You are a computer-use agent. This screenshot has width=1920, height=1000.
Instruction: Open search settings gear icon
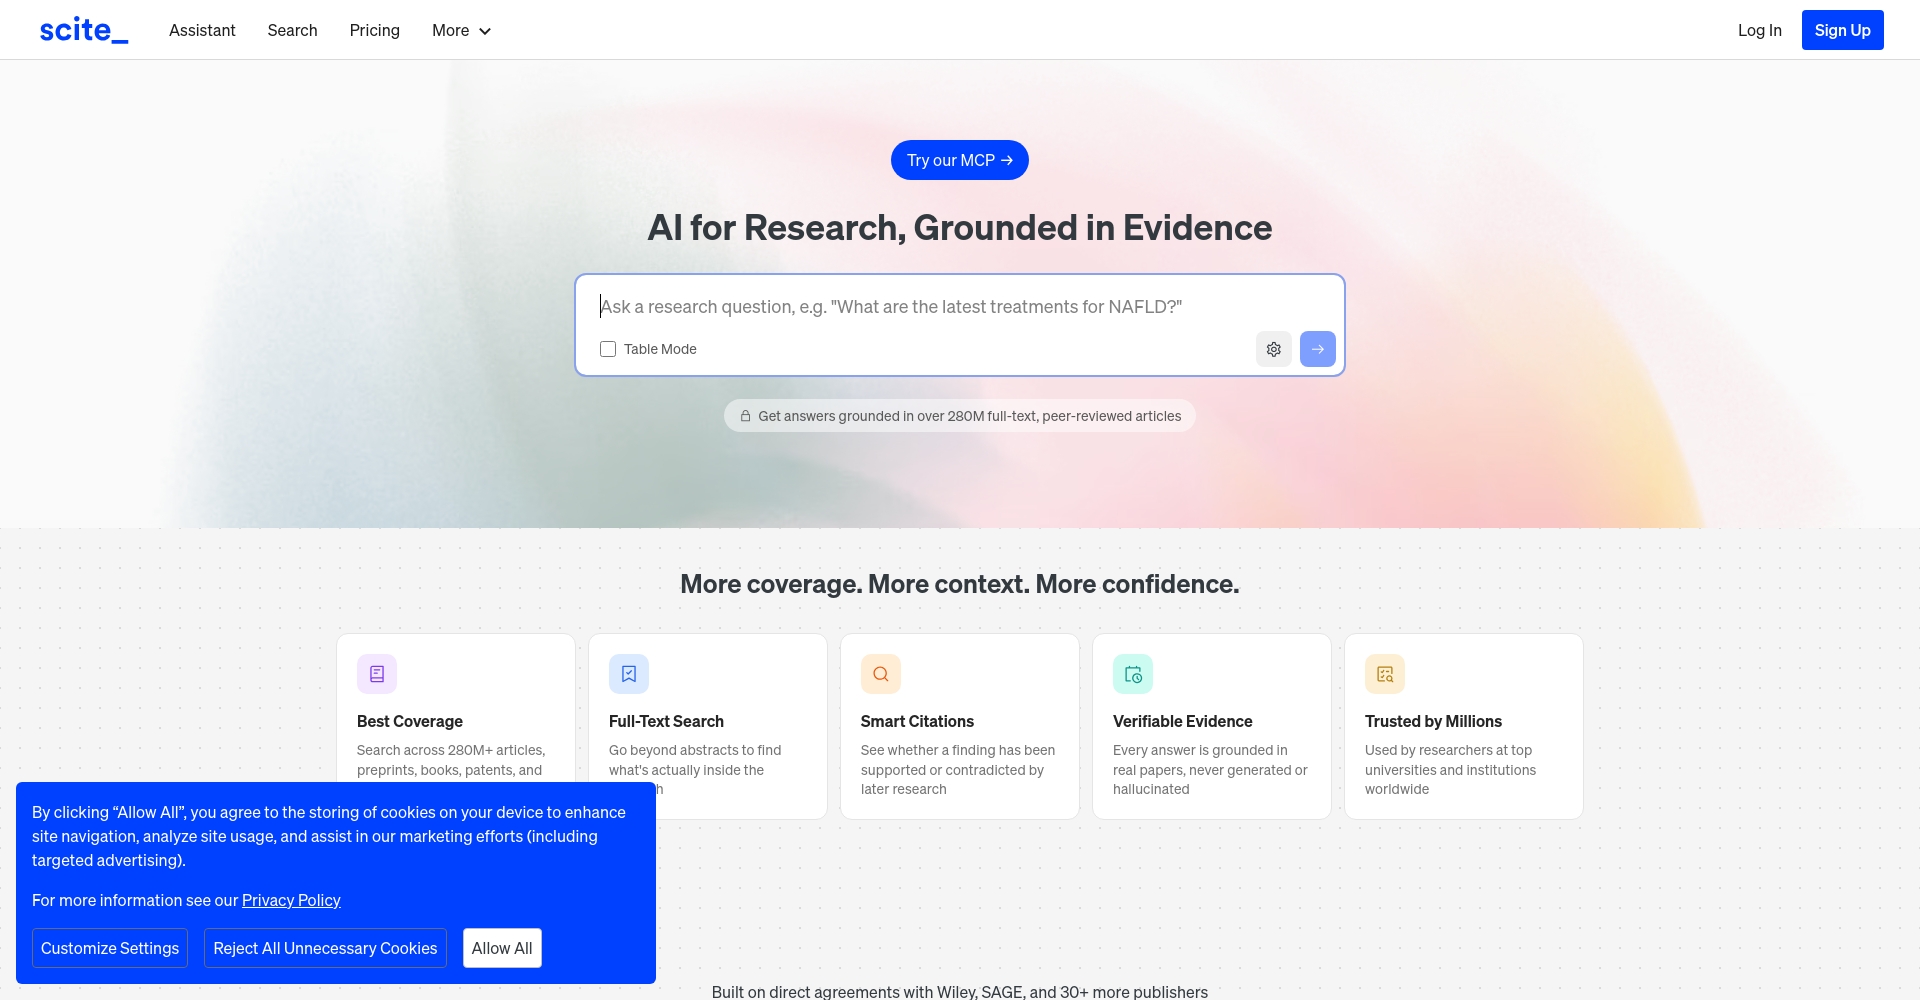click(1273, 349)
